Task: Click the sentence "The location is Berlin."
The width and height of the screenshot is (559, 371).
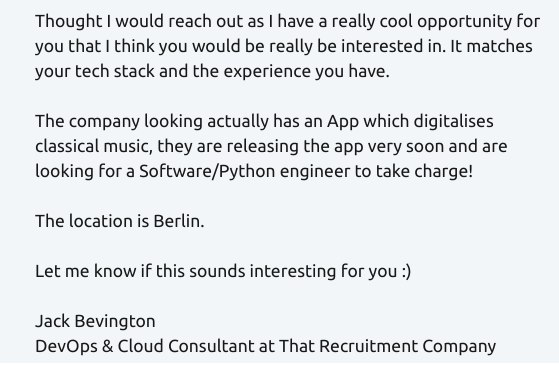Action: coord(120,221)
